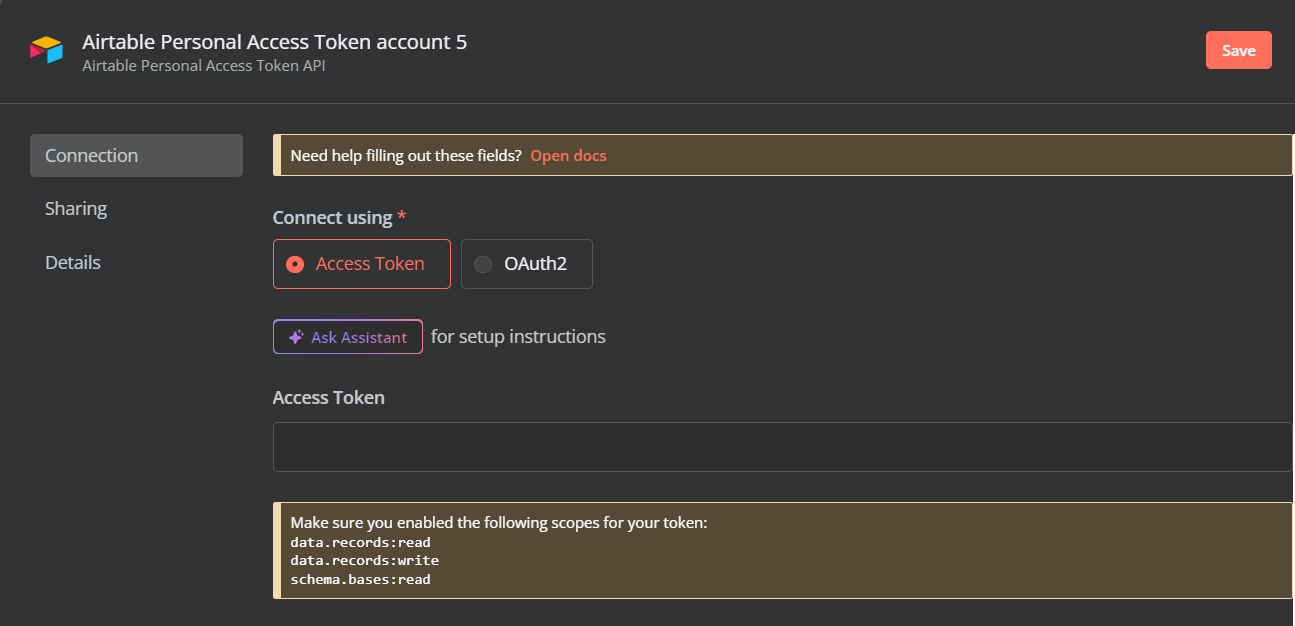This screenshot has width=1295, height=626.
Task: Open docs from the help banner
Action: coord(568,156)
